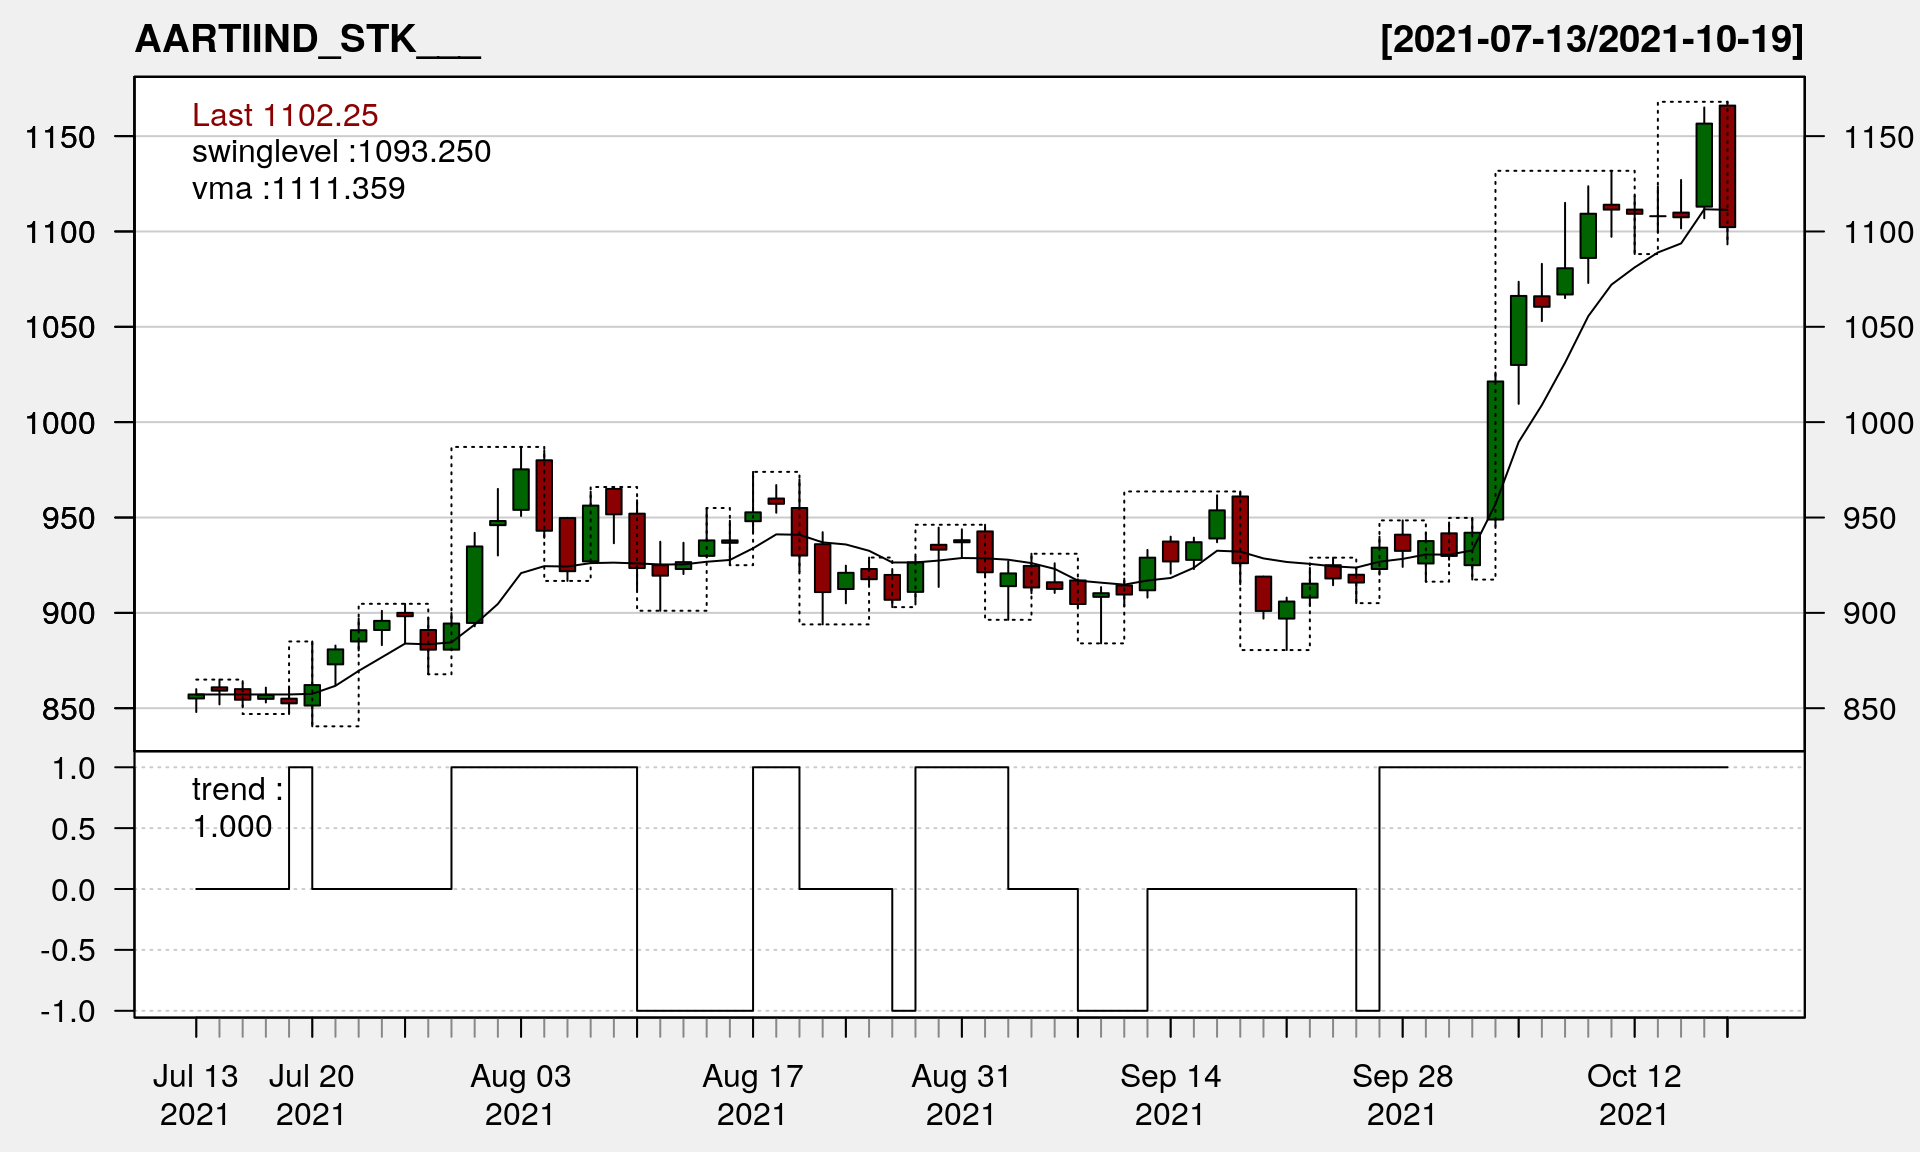Click the last red candlestick near 1150
This screenshot has height=1152, width=1920.
(1727, 166)
